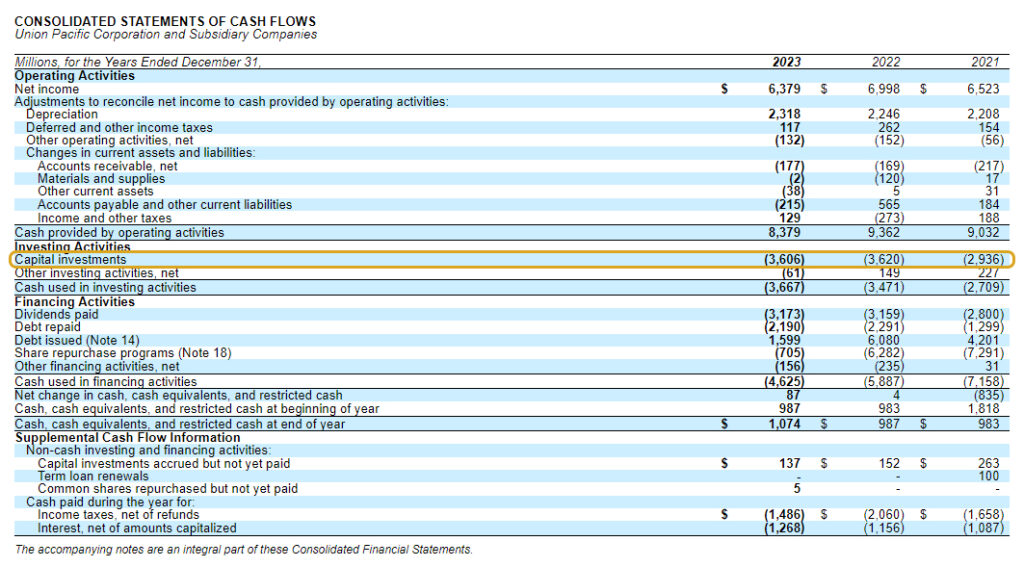Click Other operating activities, net label

click(x=110, y=140)
